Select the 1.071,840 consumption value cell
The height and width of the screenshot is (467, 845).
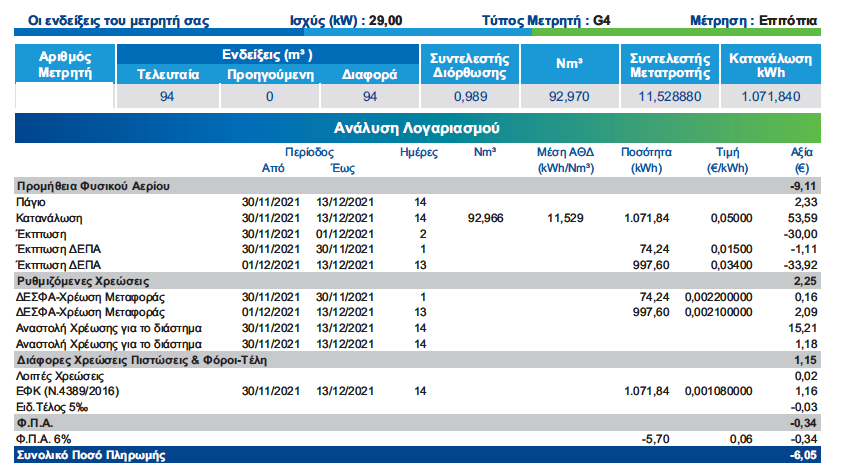(771, 97)
